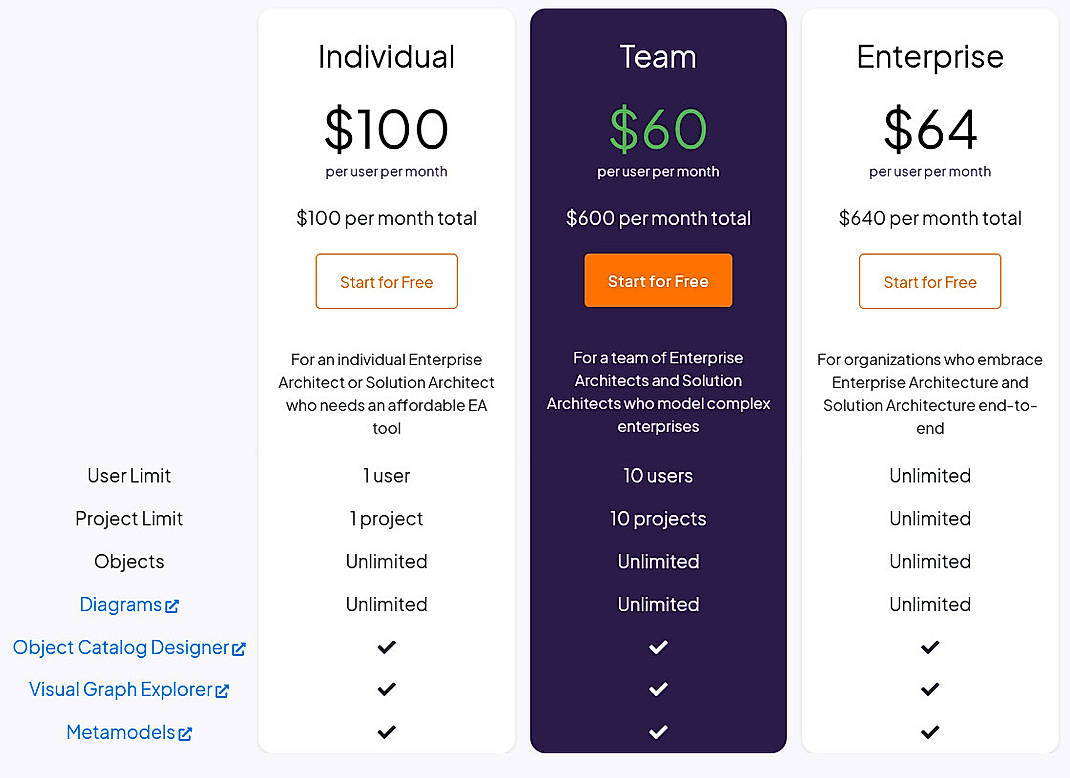The image size is (1070, 778).
Task: Open the Diagrams link
Action: coord(120,604)
